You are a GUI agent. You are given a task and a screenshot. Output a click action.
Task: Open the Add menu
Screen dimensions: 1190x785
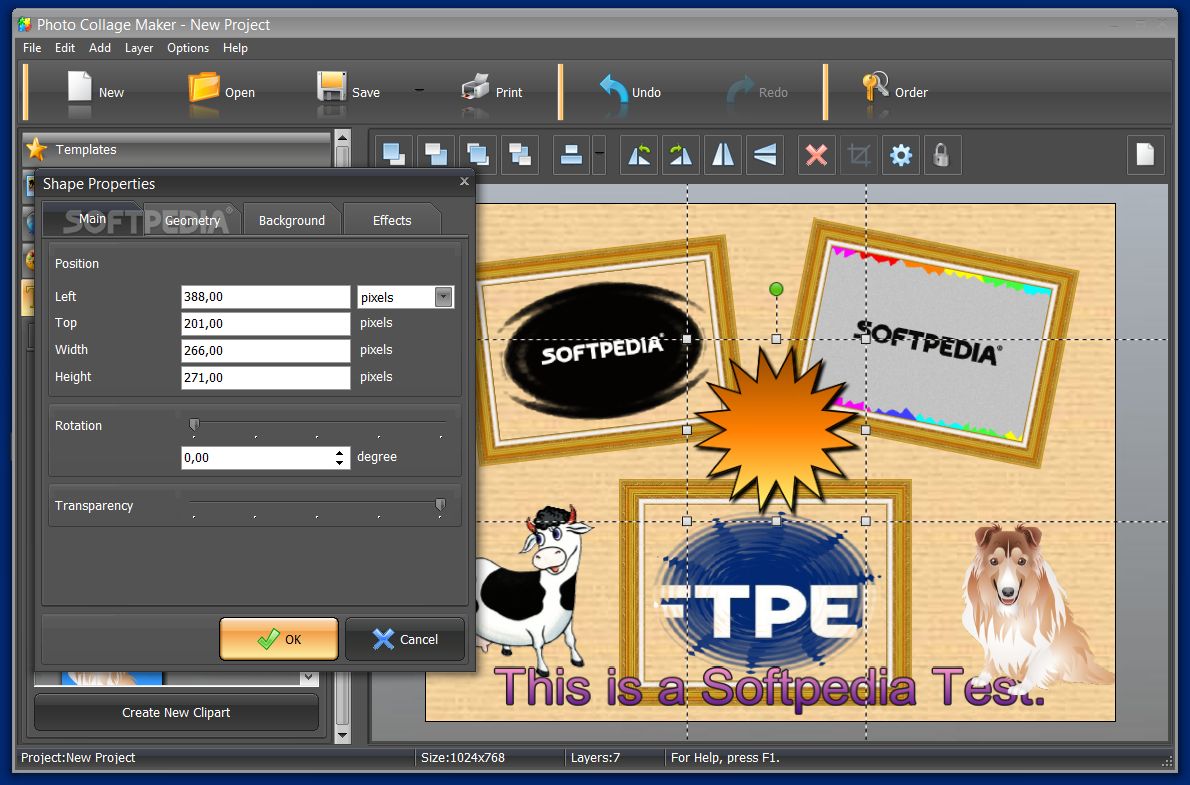coord(99,48)
